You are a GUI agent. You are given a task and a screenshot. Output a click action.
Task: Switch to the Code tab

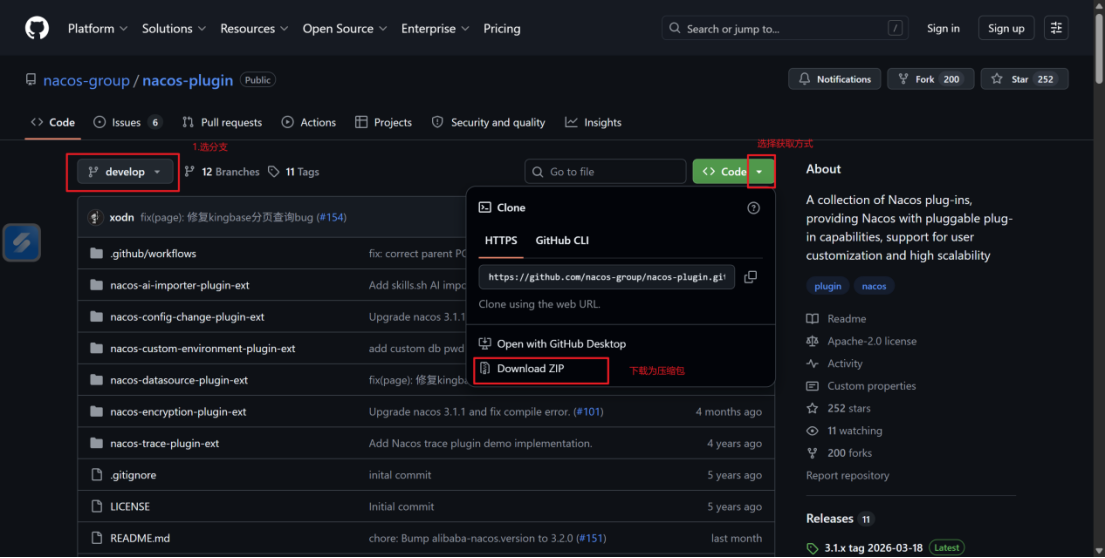[53, 123]
